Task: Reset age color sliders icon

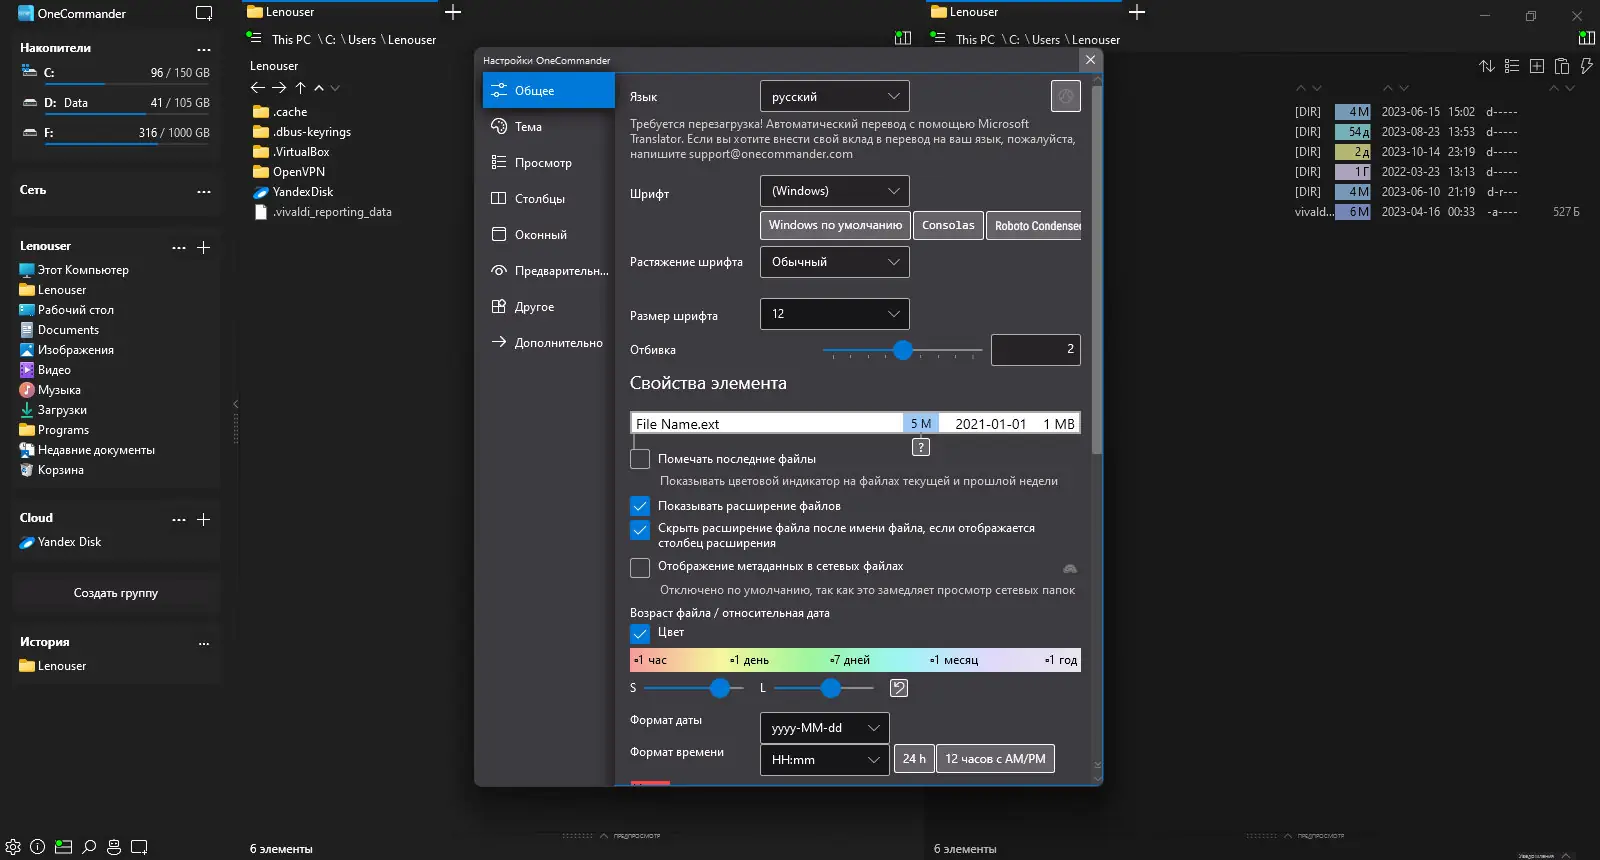Action: (x=899, y=688)
